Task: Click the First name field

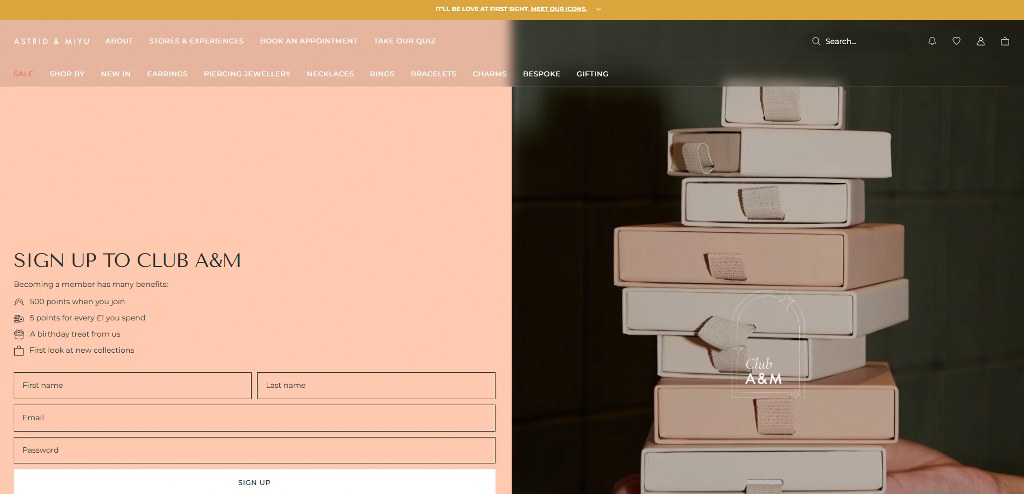Action: tap(133, 386)
